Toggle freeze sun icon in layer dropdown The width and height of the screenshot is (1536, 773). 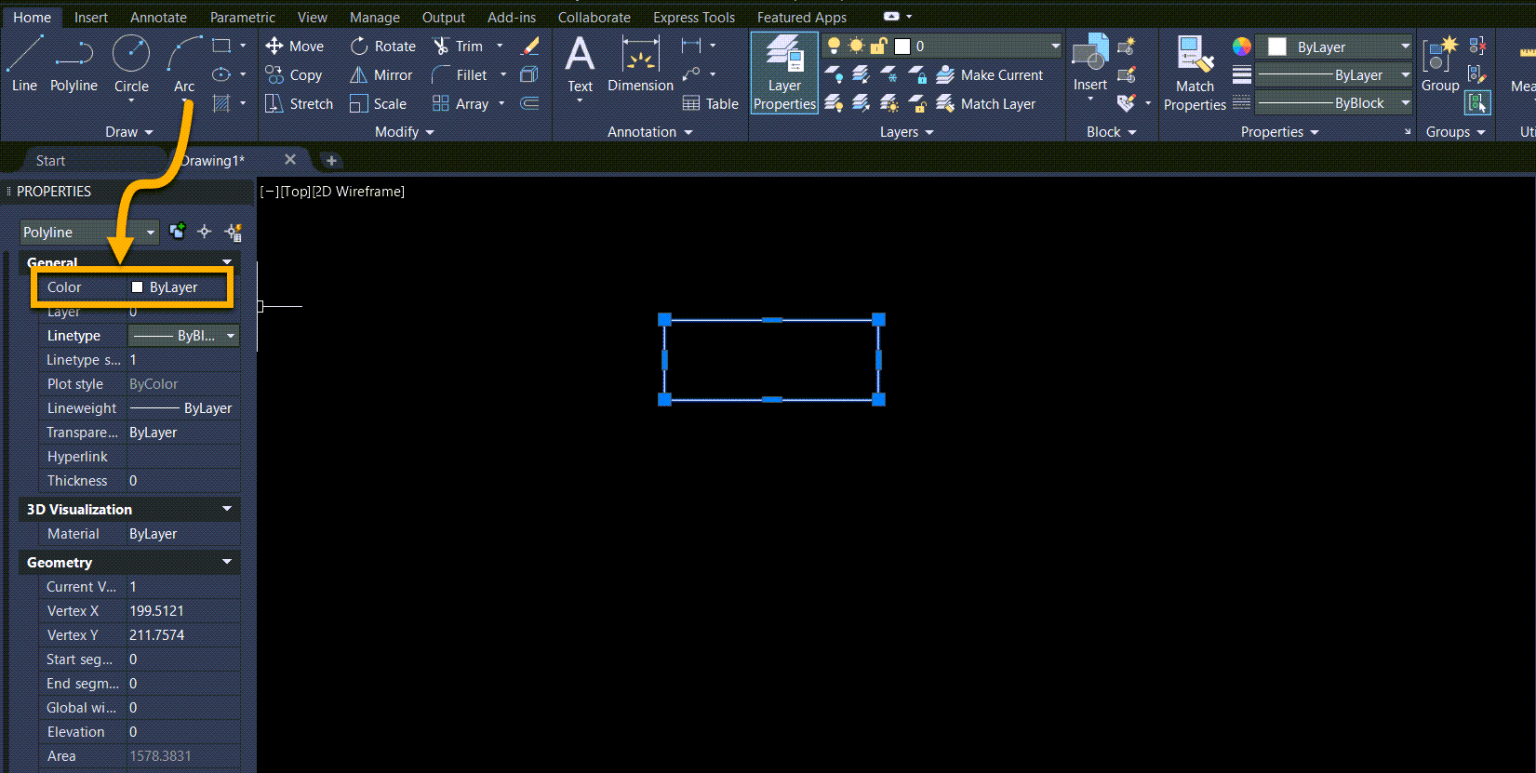(856, 46)
